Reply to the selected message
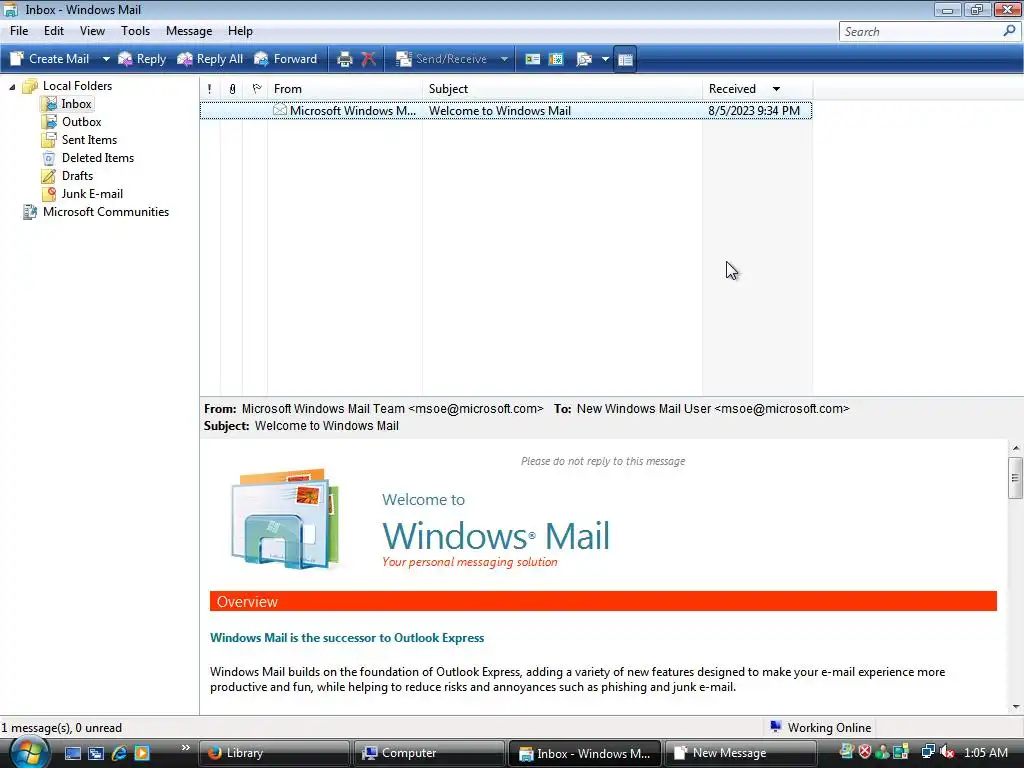This screenshot has width=1024, height=768. [x=142, y=59]
